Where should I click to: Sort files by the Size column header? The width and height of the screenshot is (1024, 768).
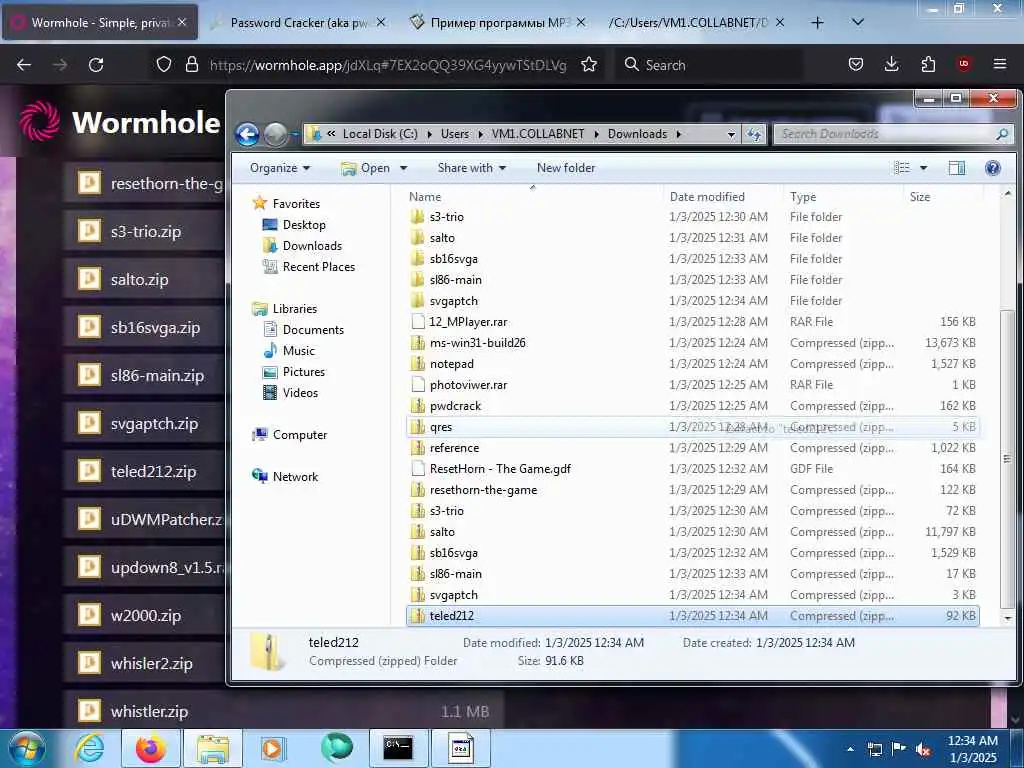[944, 197]
